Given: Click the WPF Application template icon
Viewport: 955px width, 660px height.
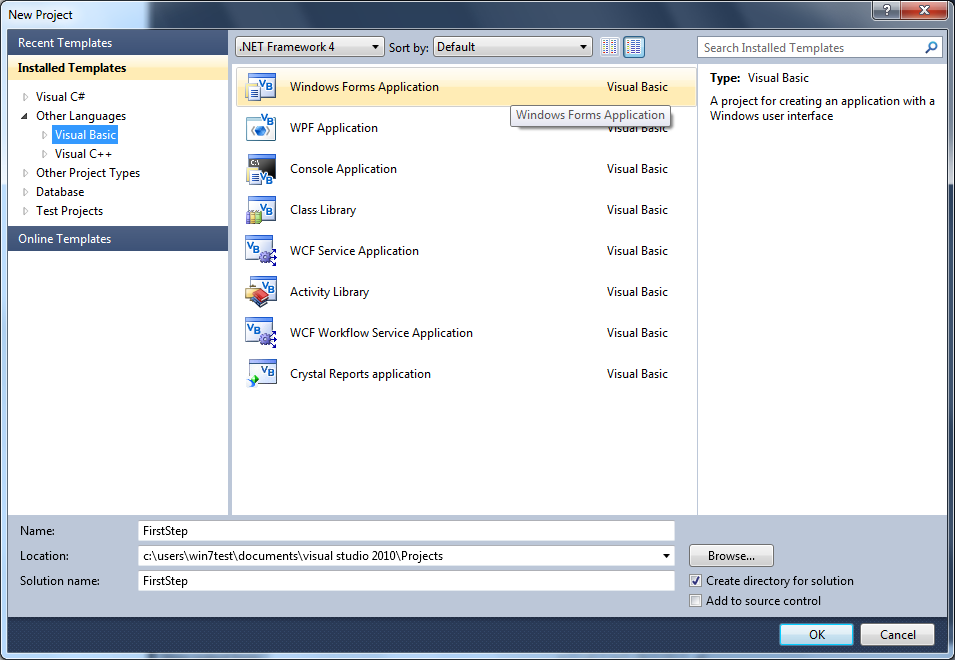Looking at the screenshot, I should coord(261,128).
